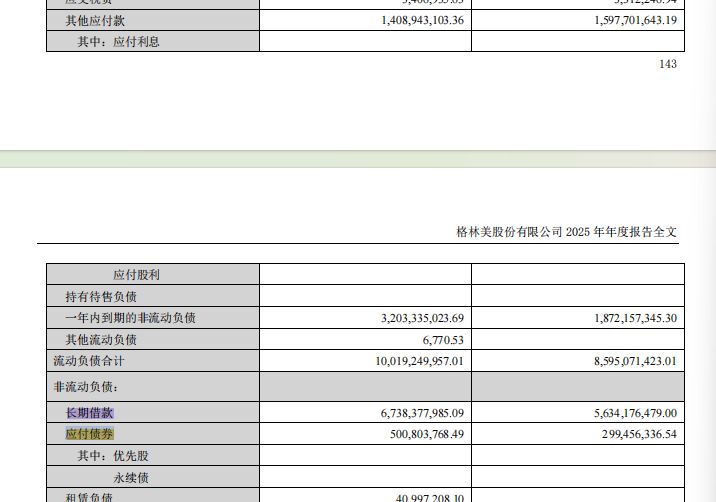Image resolution: width=716 pixels, height=502 pixels.
Task: Click the amount 3,203,335,023.69
Action: (x=423, y=318)
